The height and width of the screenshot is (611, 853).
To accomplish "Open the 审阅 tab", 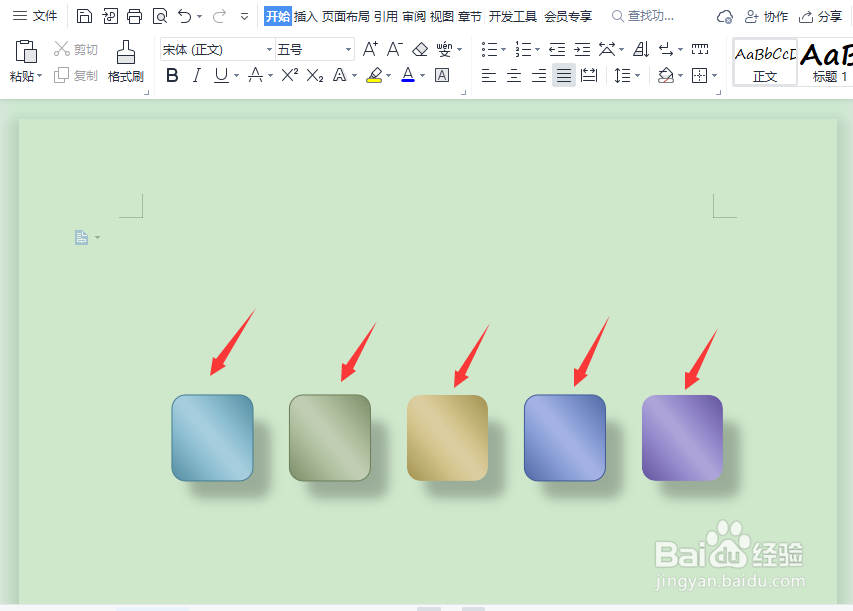I will click(414, 16).
